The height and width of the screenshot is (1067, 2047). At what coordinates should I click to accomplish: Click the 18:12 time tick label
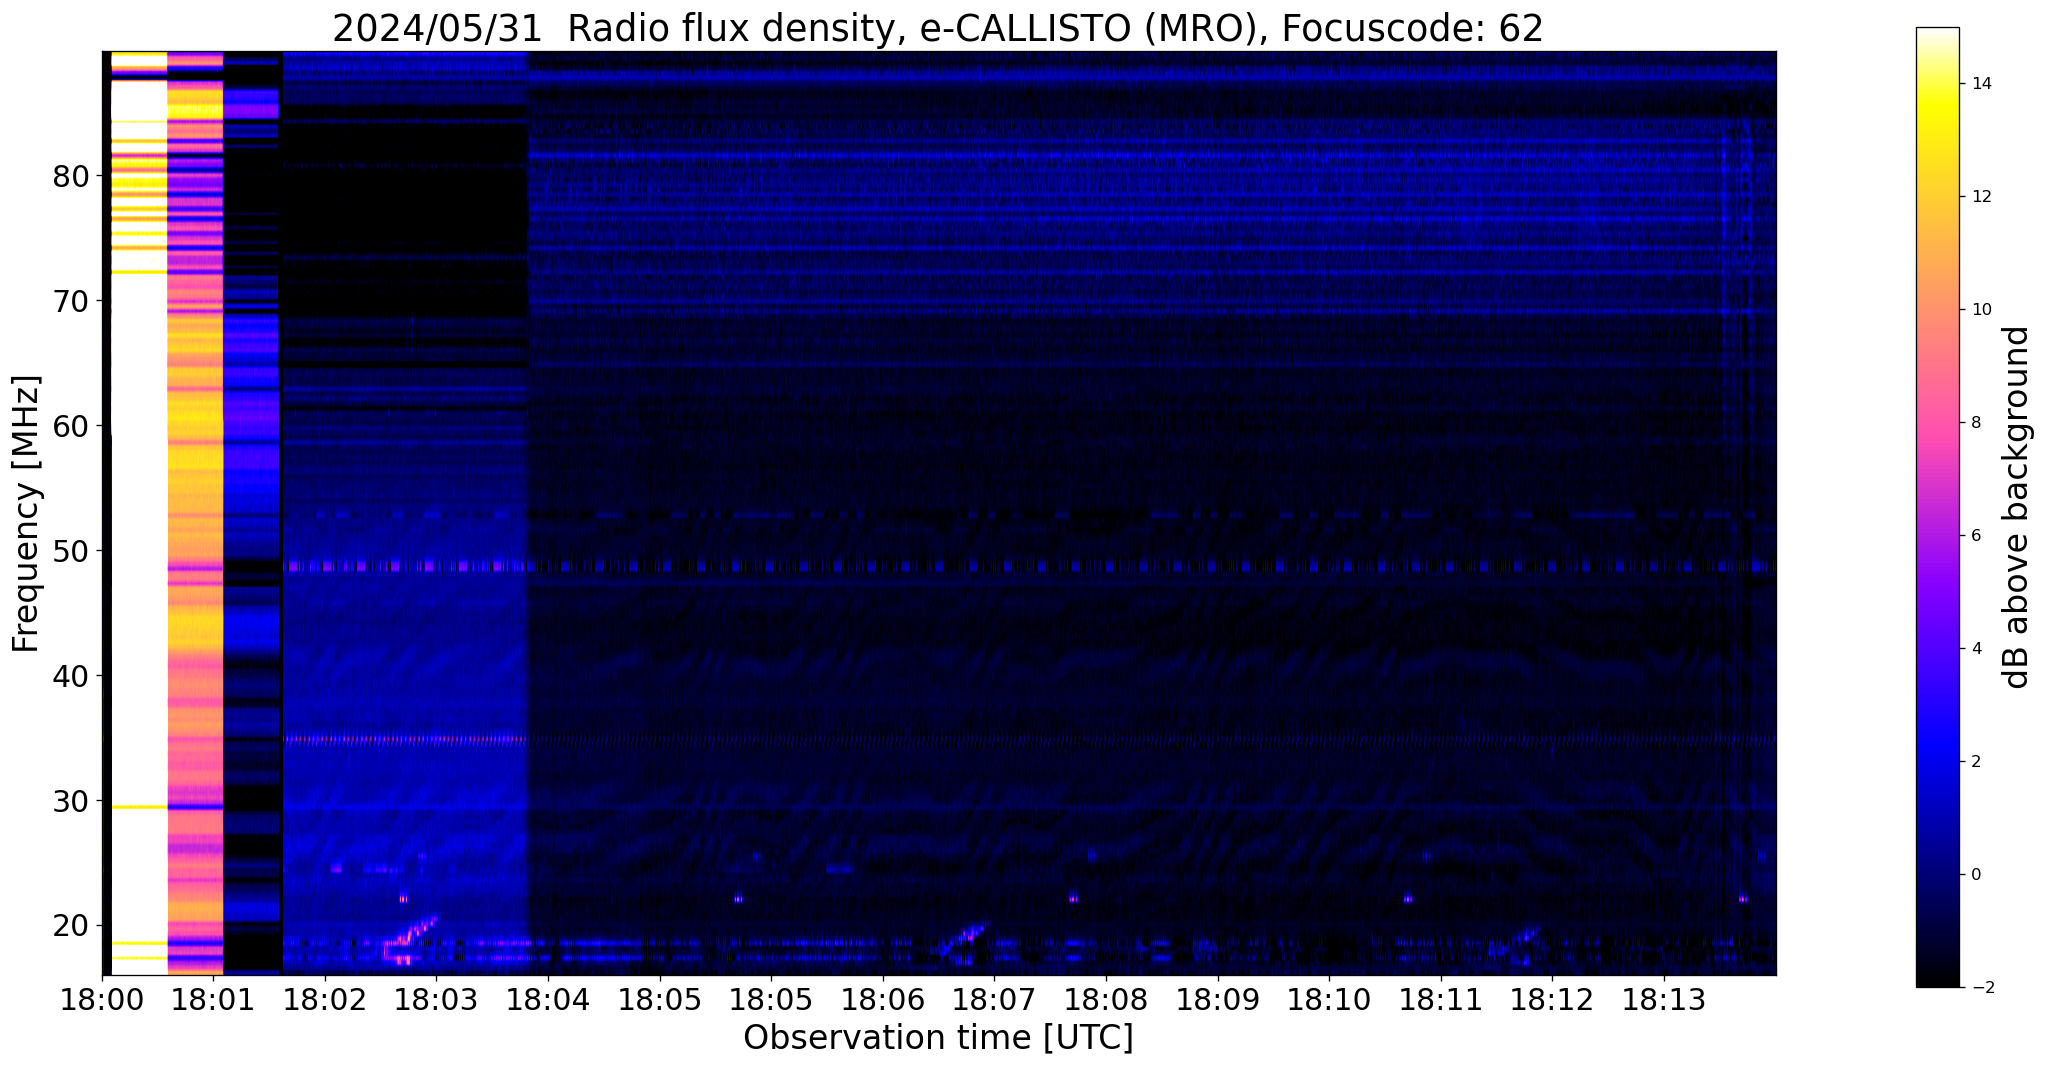pos(1552,999)
